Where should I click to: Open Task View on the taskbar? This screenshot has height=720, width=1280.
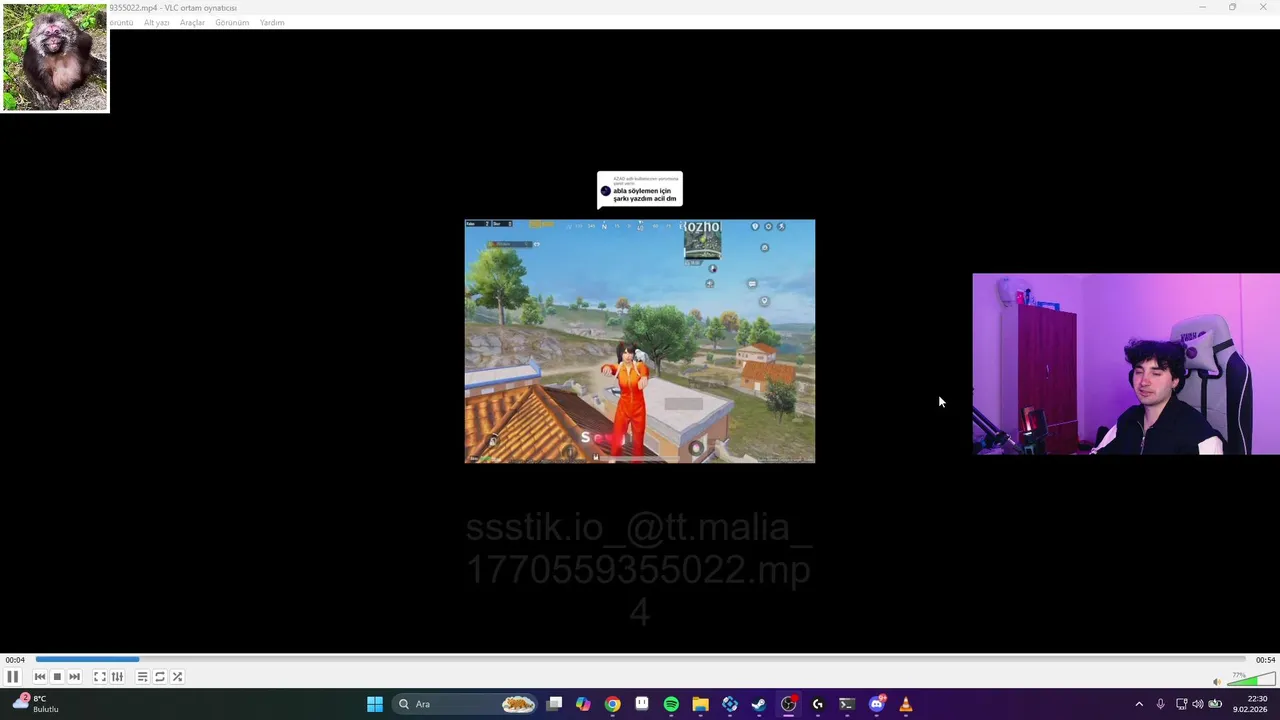click(554, 704)
